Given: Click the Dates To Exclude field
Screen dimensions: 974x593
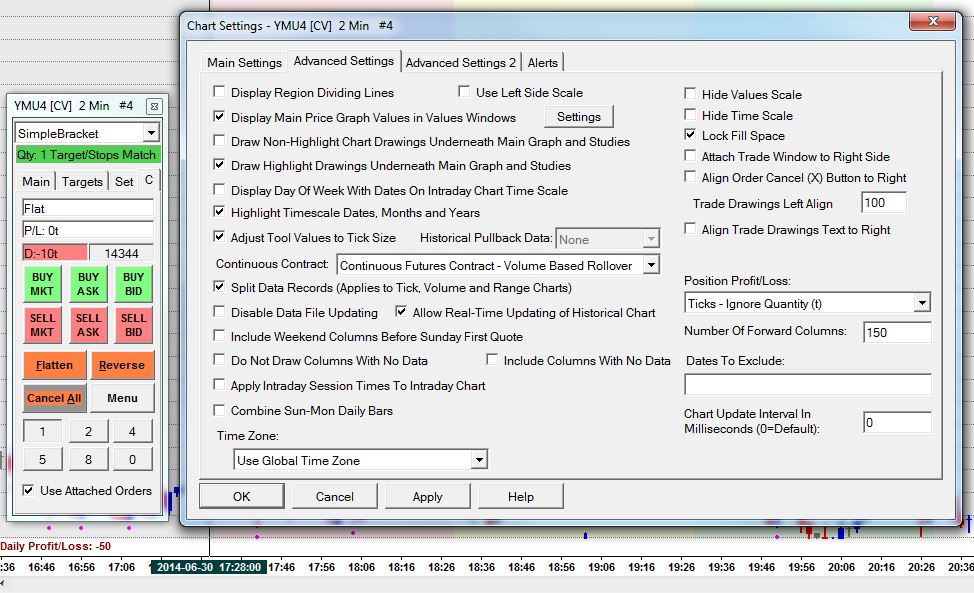Looking at the screenshot, I should click(x=808, y=384).
